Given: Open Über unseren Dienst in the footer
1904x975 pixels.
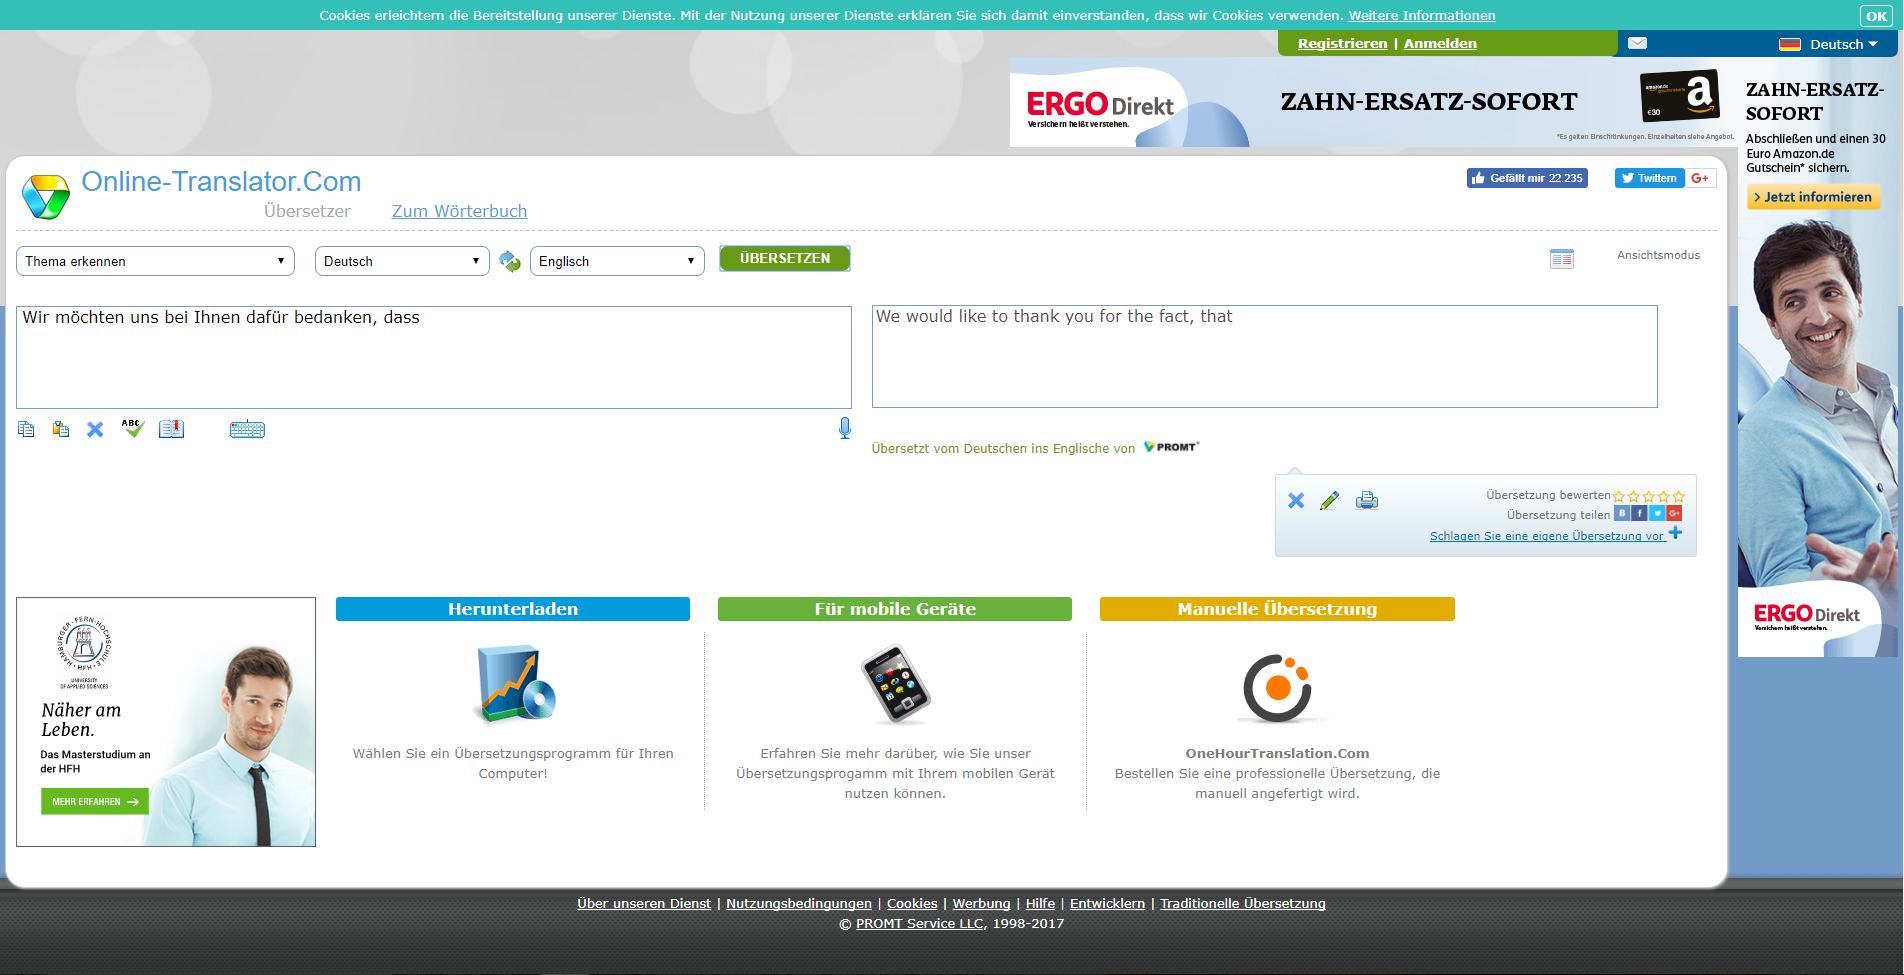Looking at the screenshot, I should click(x=644, y=903).
